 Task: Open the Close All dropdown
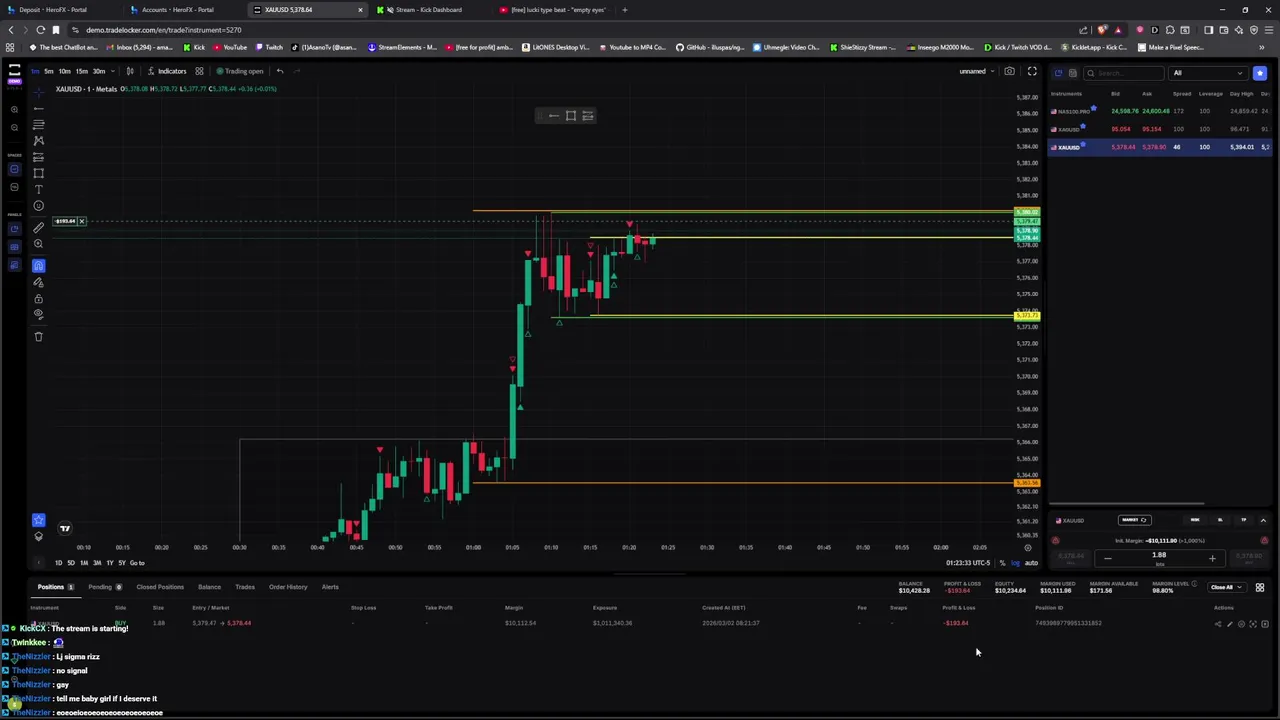click(x=1227, y=587)
